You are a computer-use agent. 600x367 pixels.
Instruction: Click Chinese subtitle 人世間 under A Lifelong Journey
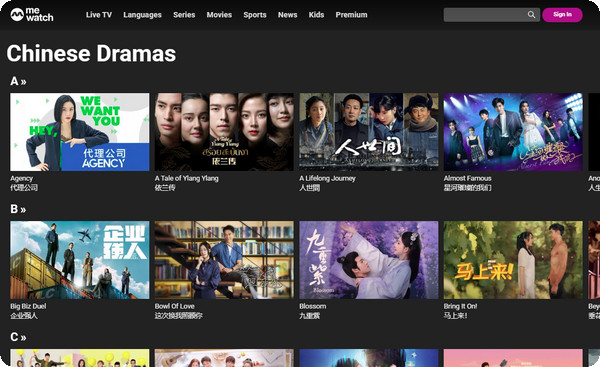(x=310, y=188)
